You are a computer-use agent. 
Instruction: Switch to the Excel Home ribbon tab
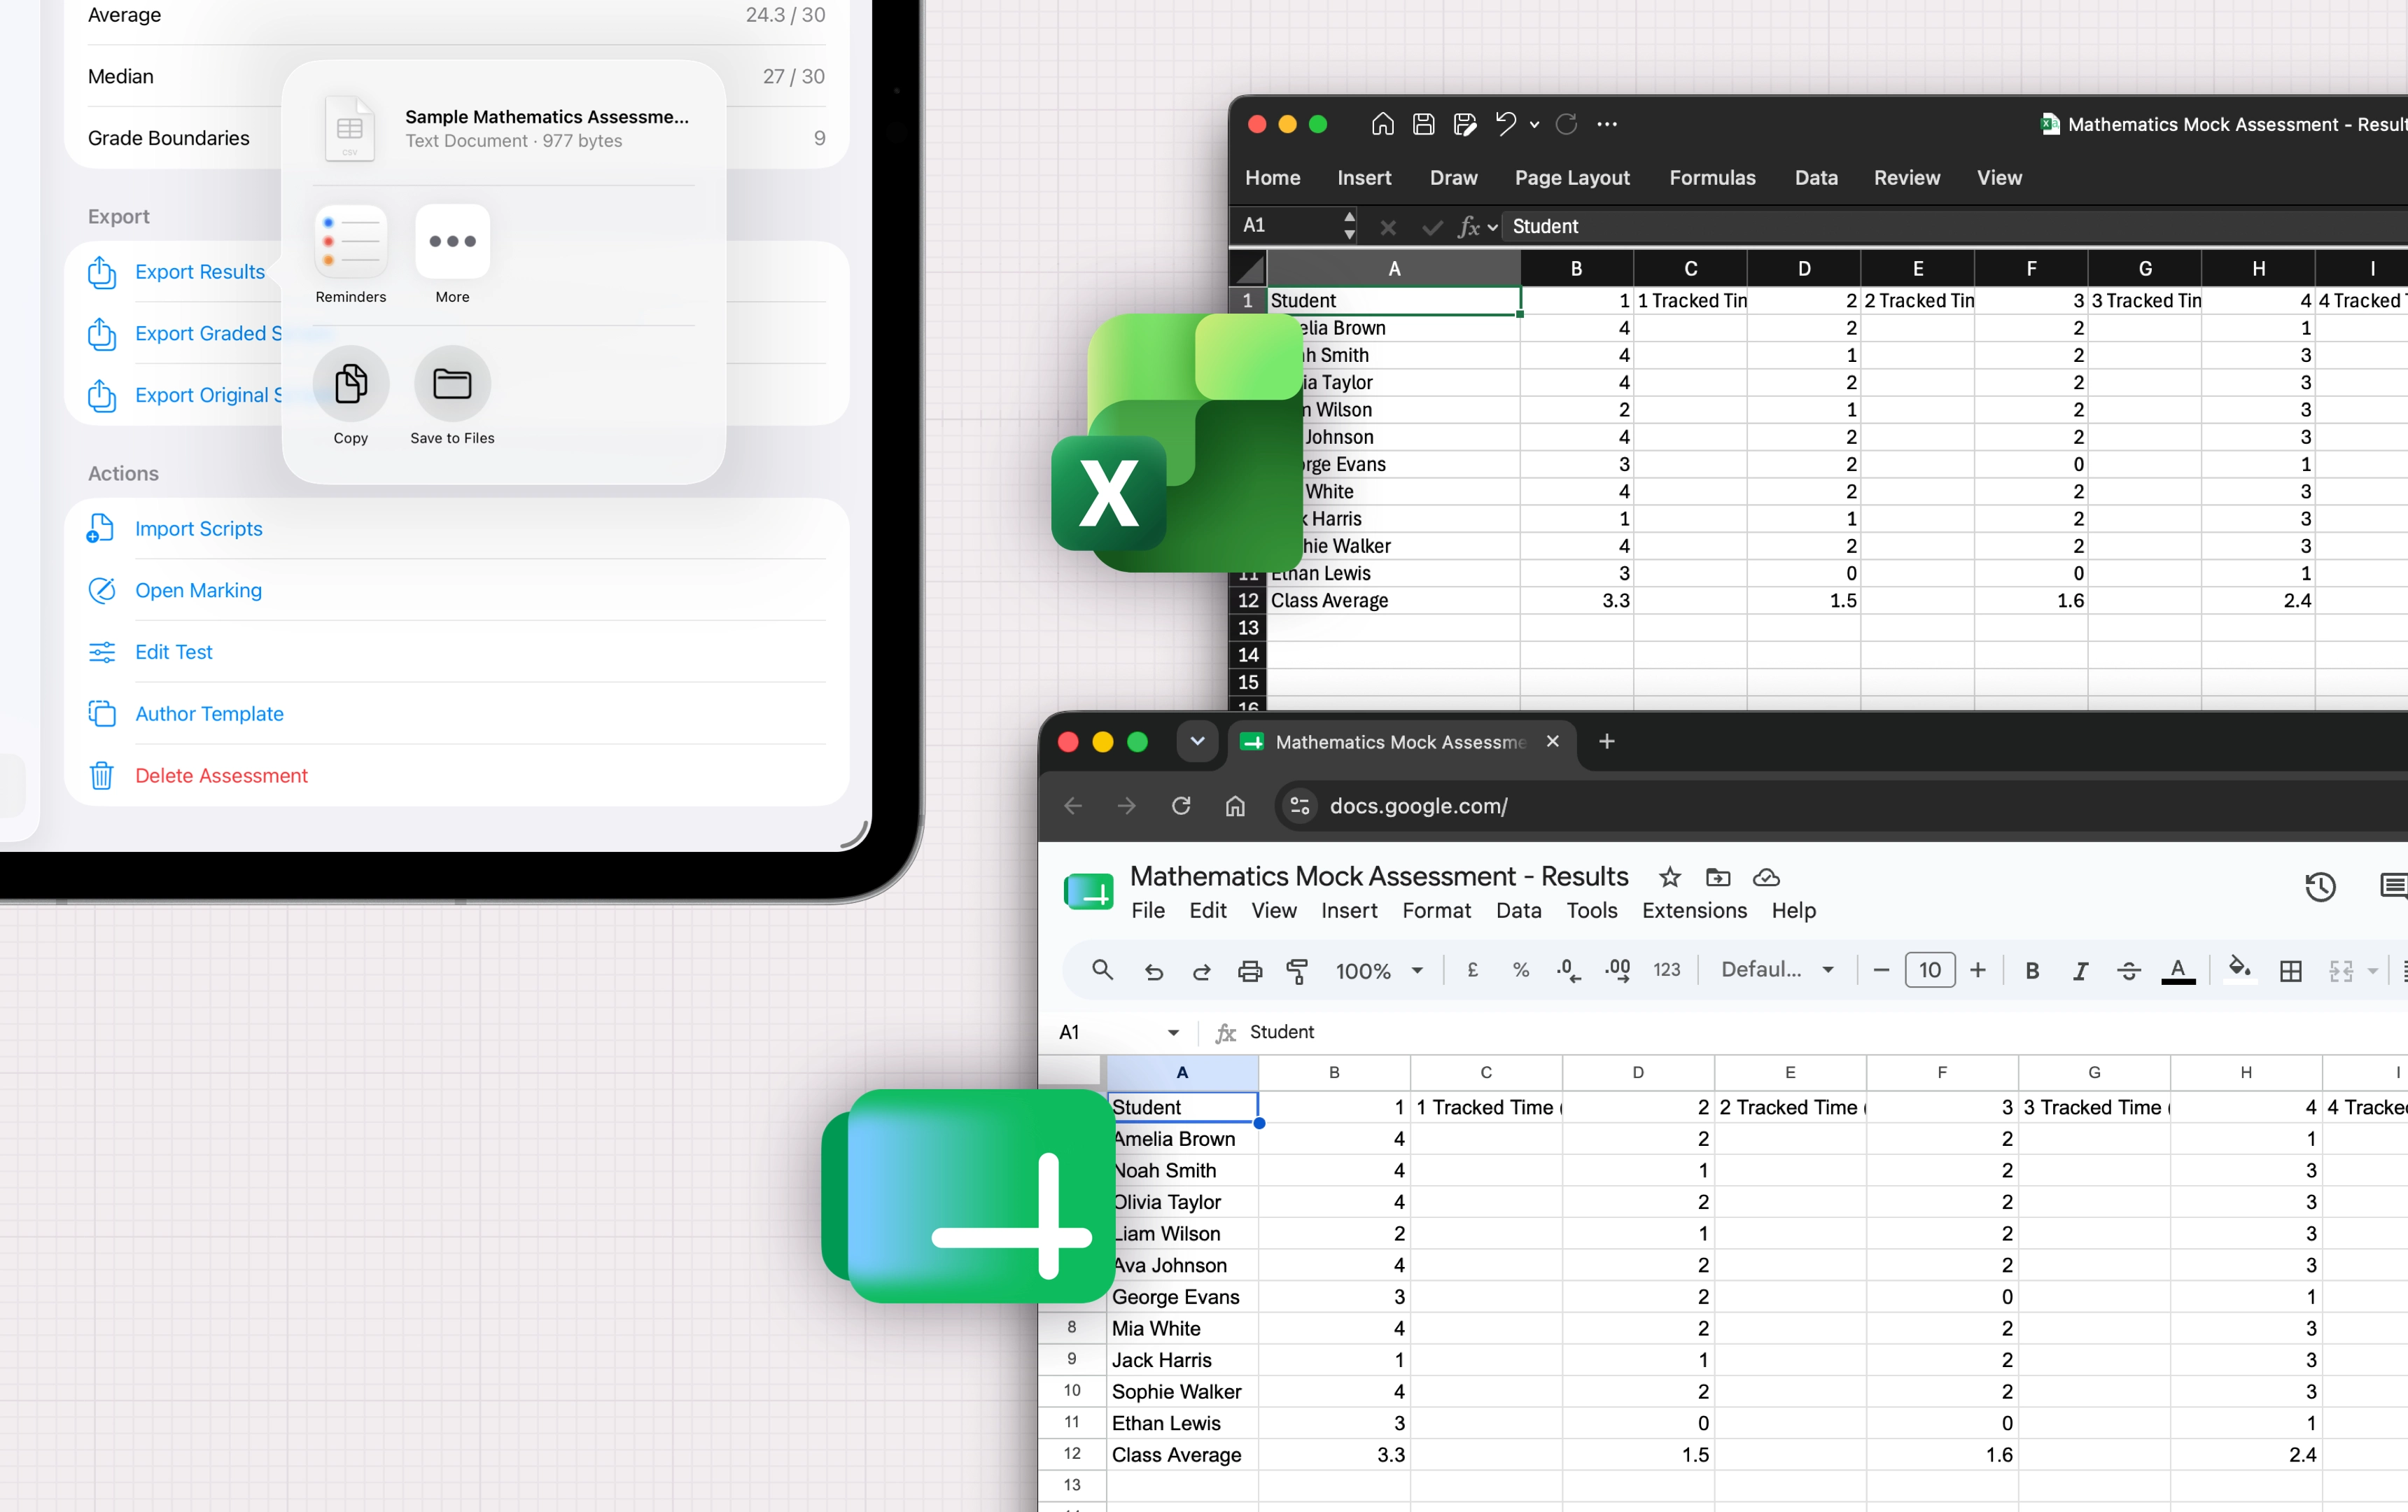(1272, 178)
